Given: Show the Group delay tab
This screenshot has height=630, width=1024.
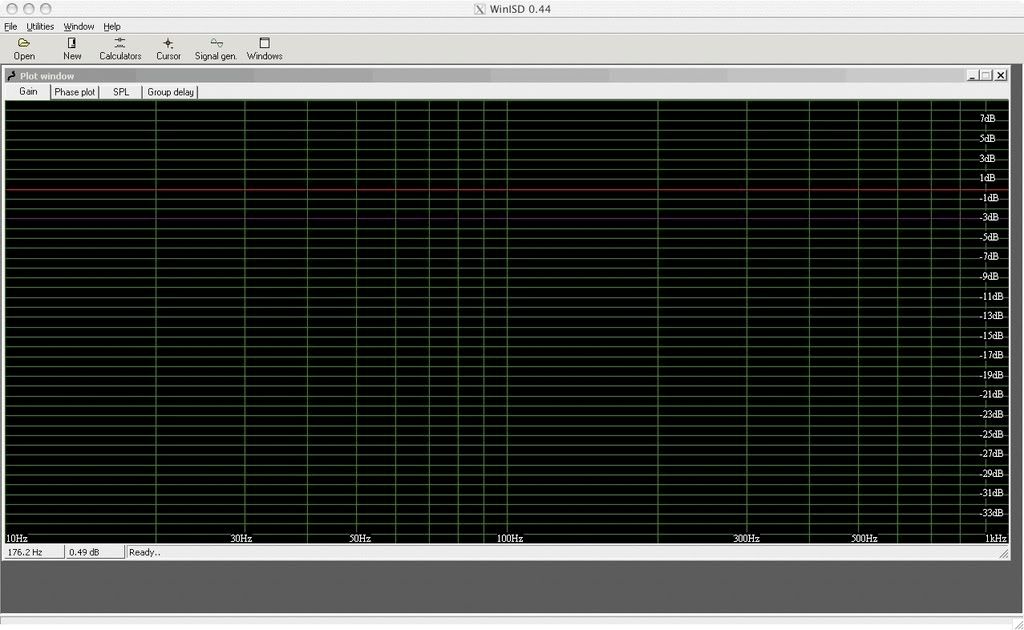Looking at the screenshot, I should (171, 92).
